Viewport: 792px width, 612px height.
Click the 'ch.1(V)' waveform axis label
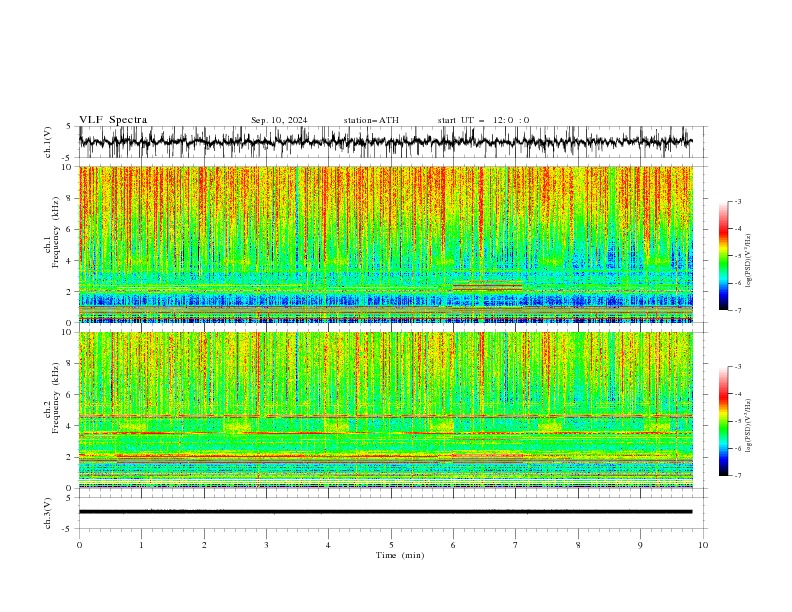pyautogui.click(x=48, y=142)
